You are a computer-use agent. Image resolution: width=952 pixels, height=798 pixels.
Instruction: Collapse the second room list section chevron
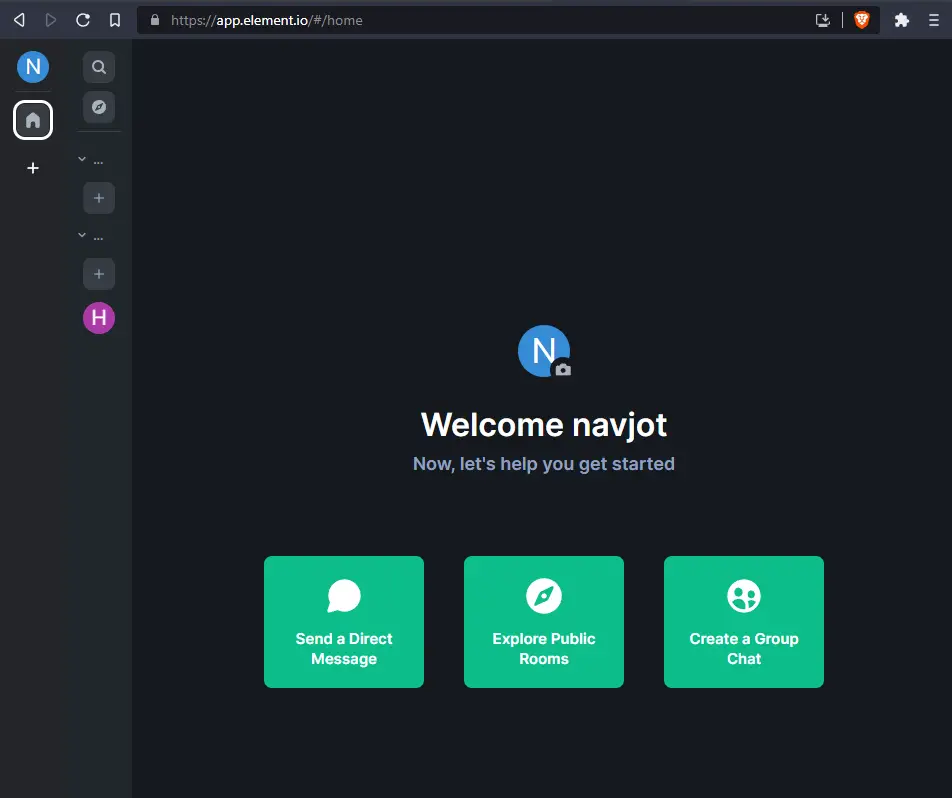(x=82, y=235)
